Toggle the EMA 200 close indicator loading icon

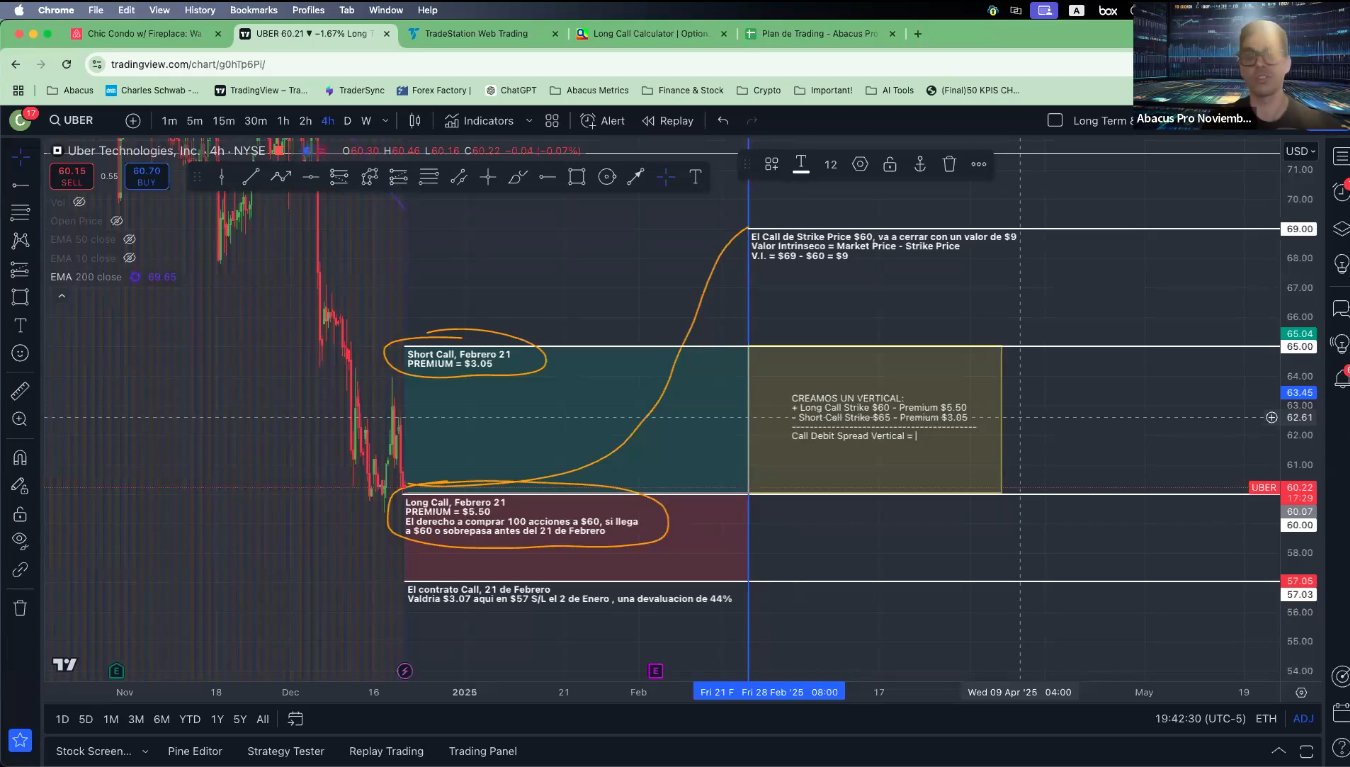[136, 277]
